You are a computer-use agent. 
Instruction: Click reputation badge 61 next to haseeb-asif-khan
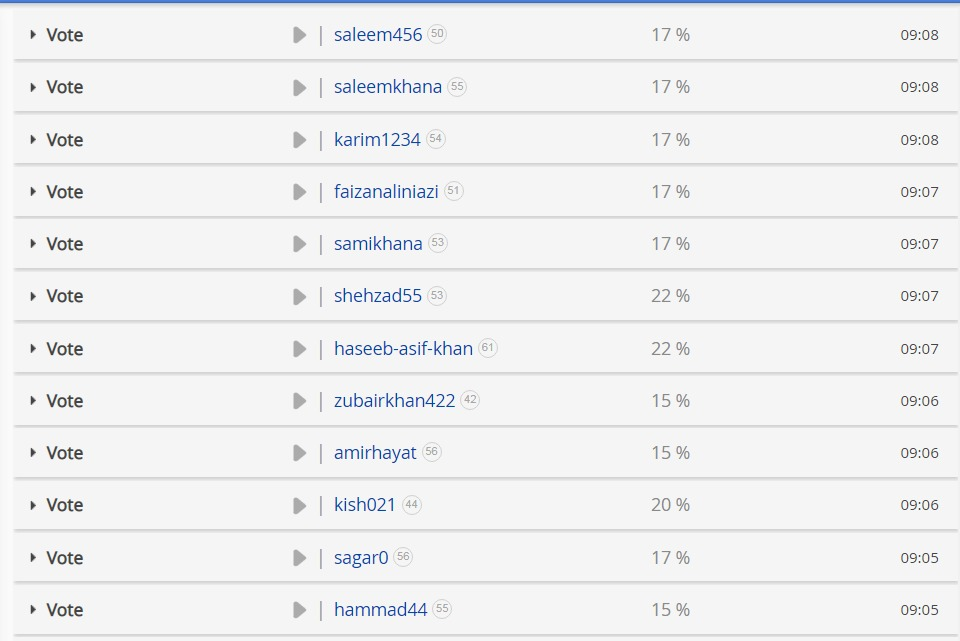pyautogui.click(x=488, y=348)
